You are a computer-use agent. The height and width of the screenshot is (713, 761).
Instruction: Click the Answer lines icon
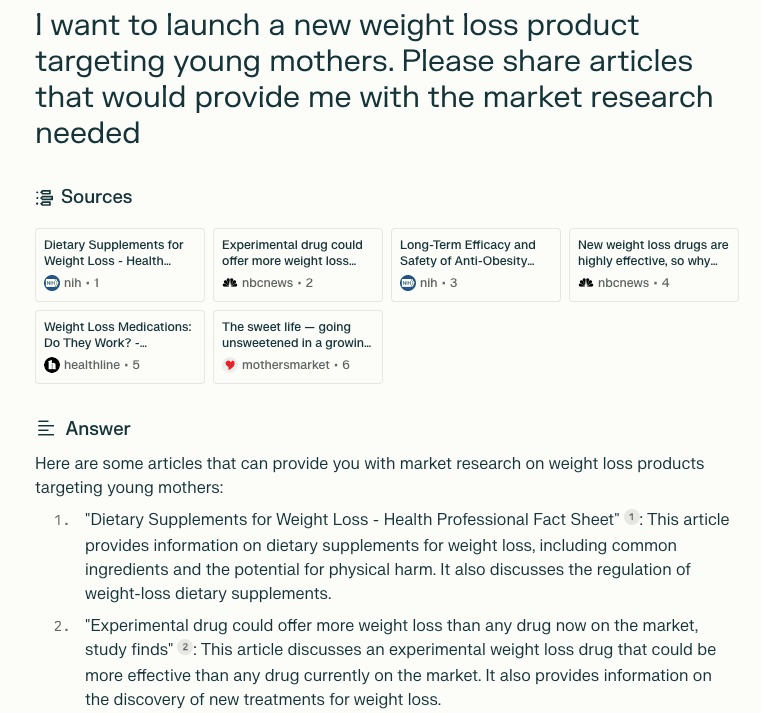point(46,429)
